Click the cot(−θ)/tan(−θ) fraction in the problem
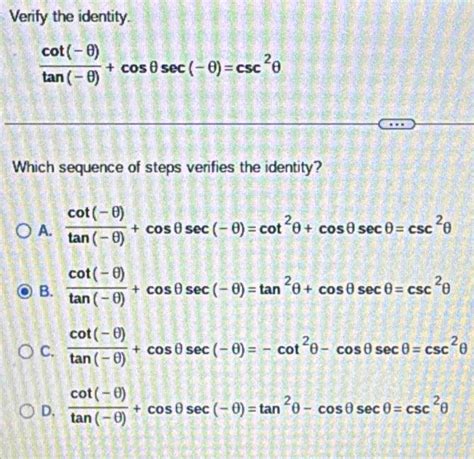Screen dimensions: 474x459 pos(71,64)
